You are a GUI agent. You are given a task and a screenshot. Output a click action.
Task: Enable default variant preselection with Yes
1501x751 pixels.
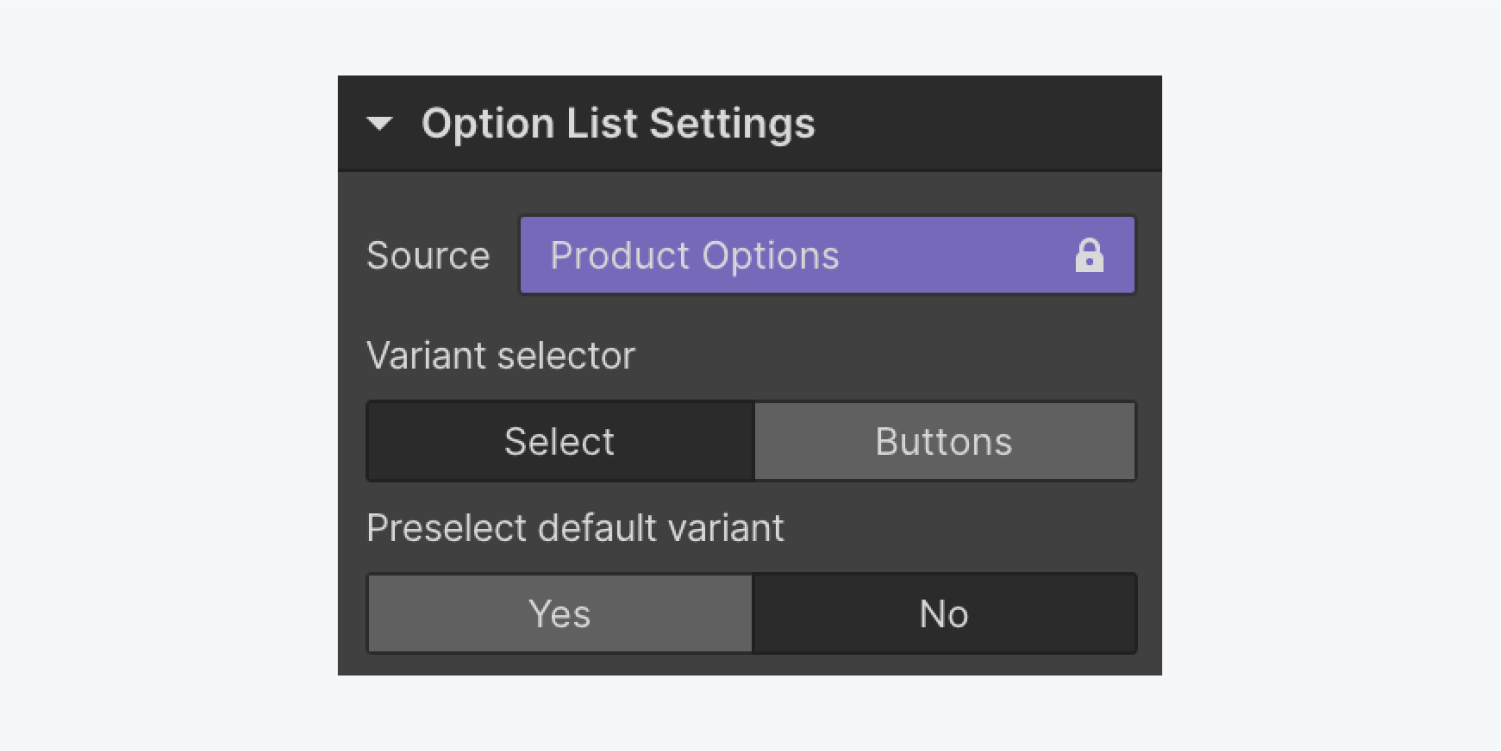(x=560, y=613)
